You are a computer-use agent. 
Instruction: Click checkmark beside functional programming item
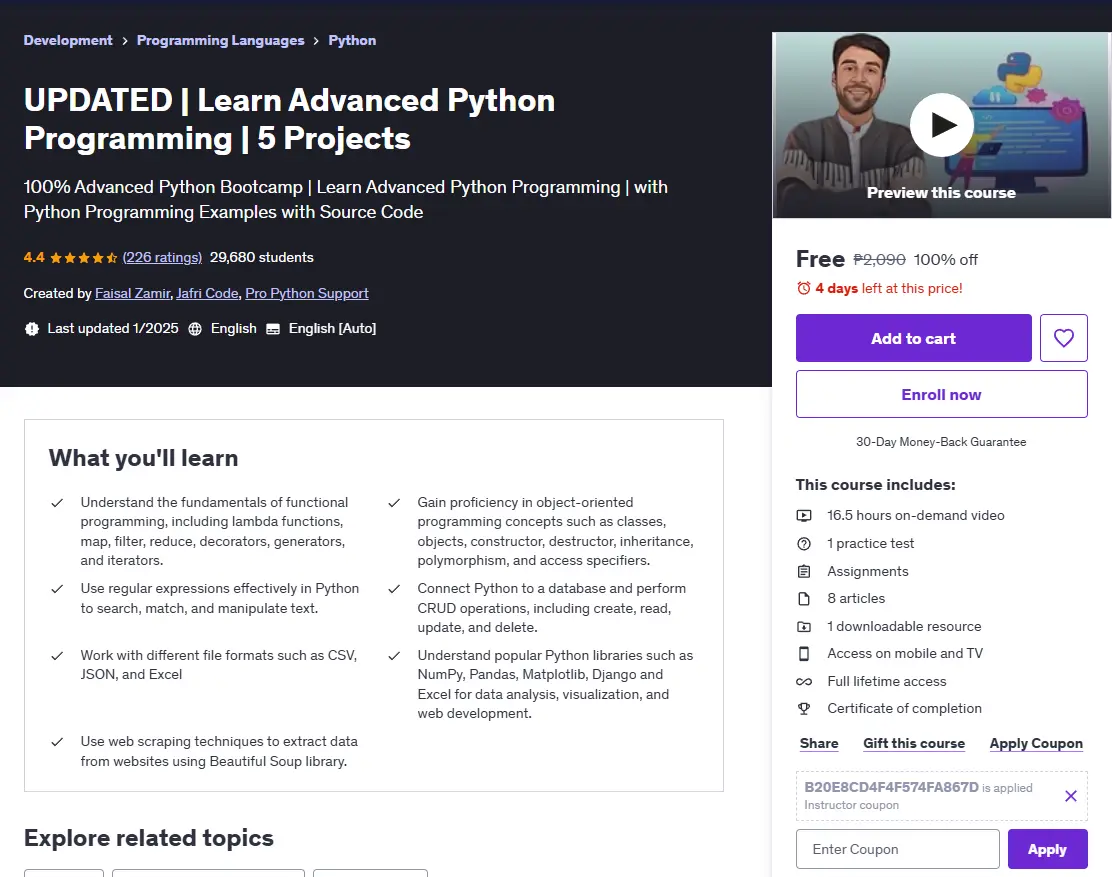[x=57, y=503]
